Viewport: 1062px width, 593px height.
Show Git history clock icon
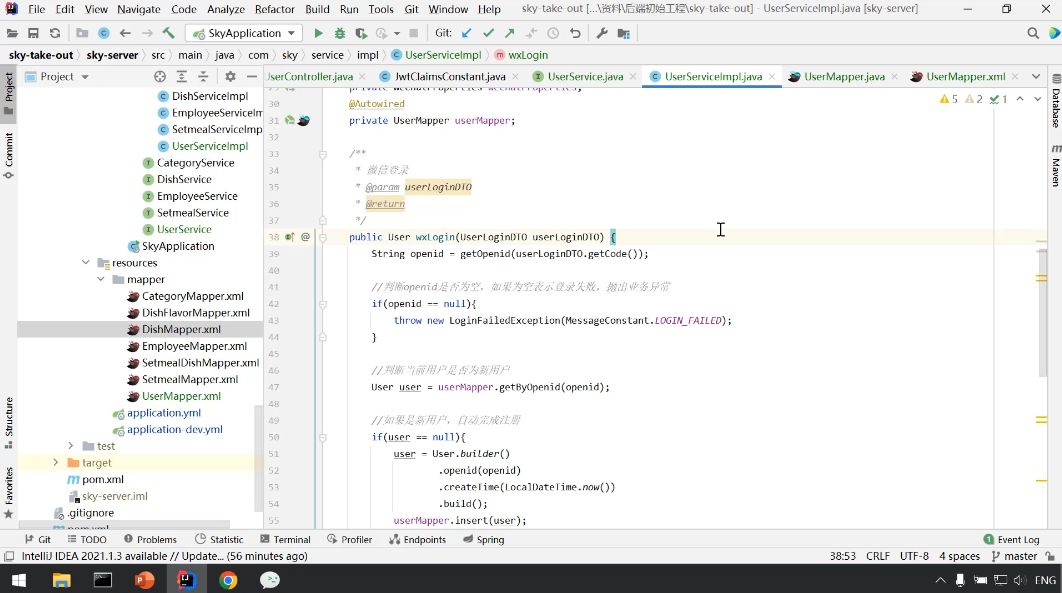(553, 33)
